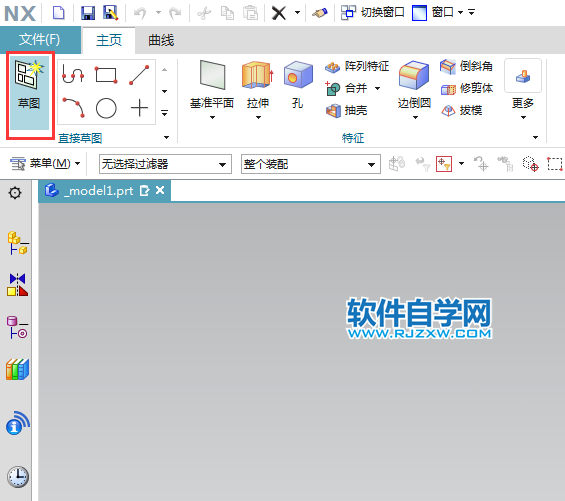Click Switch Window (切换窗口) button
The width and height of the screenshot is (565, 501).
click(x=373, y=13)
